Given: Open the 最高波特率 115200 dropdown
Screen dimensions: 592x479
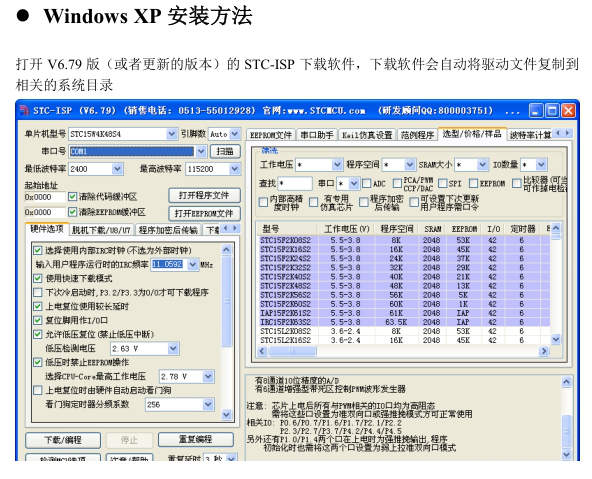Looking at the screenshot, I should [x=235, y=169].
